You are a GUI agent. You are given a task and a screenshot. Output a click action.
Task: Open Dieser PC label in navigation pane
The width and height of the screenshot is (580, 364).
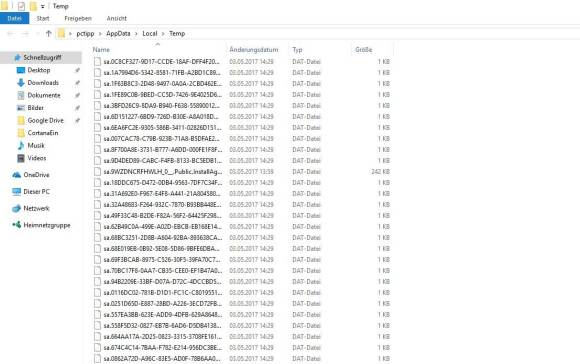tap(36, 191)
